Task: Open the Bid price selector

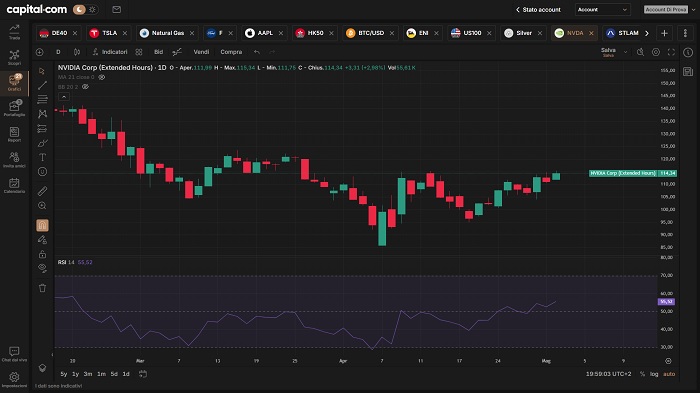Action: (158, 52)
